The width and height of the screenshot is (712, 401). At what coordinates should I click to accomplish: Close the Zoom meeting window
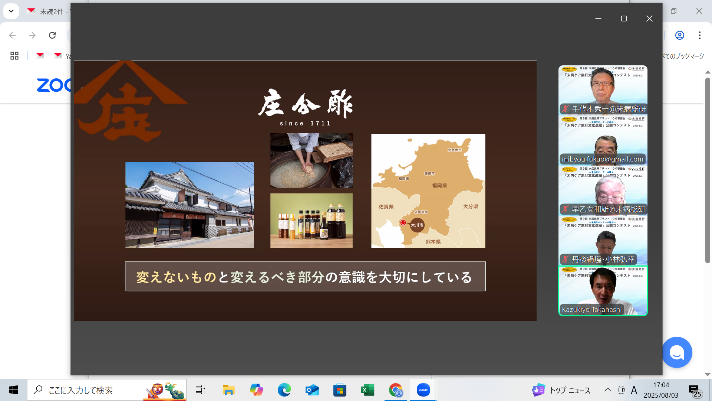coord(649,19)
